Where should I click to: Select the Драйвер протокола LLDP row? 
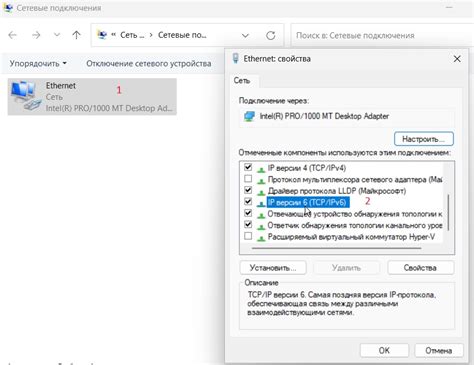tap(337, 191)
